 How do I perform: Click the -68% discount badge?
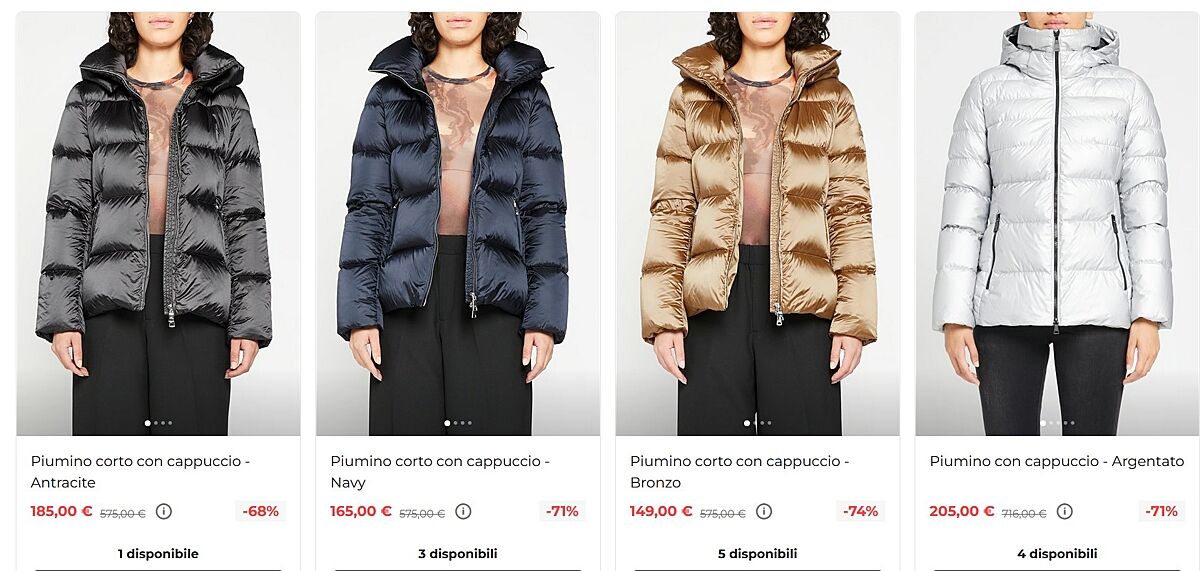tap(261, 511)
